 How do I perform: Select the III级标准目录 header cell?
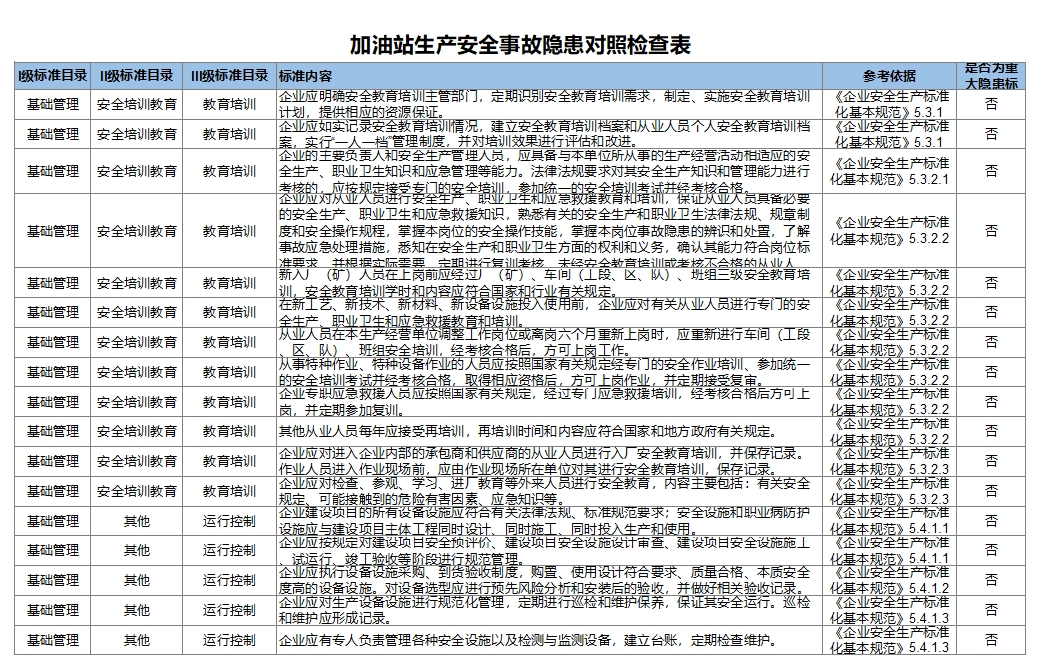pyautogui.click(x=229, y=76)
